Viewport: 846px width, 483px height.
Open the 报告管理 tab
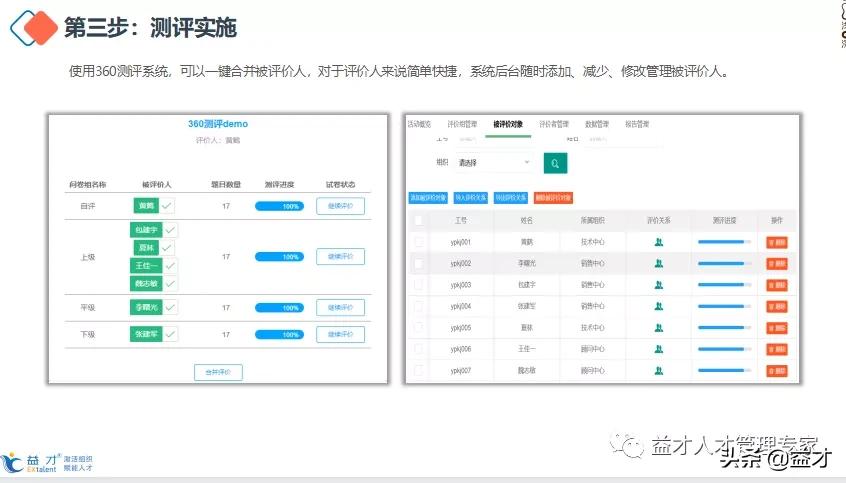click(637, 124)
